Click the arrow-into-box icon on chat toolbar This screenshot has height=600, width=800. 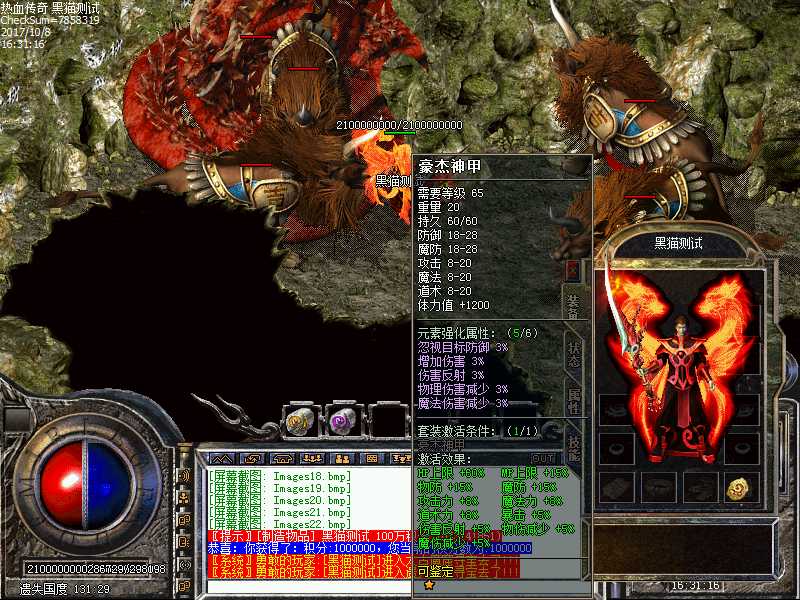click(253, 459)
